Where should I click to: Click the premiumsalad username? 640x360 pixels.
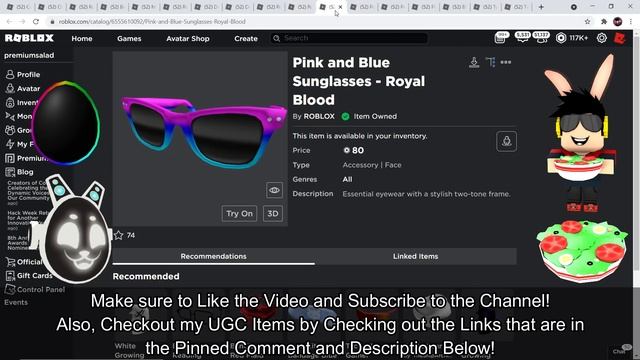point(29,55)
